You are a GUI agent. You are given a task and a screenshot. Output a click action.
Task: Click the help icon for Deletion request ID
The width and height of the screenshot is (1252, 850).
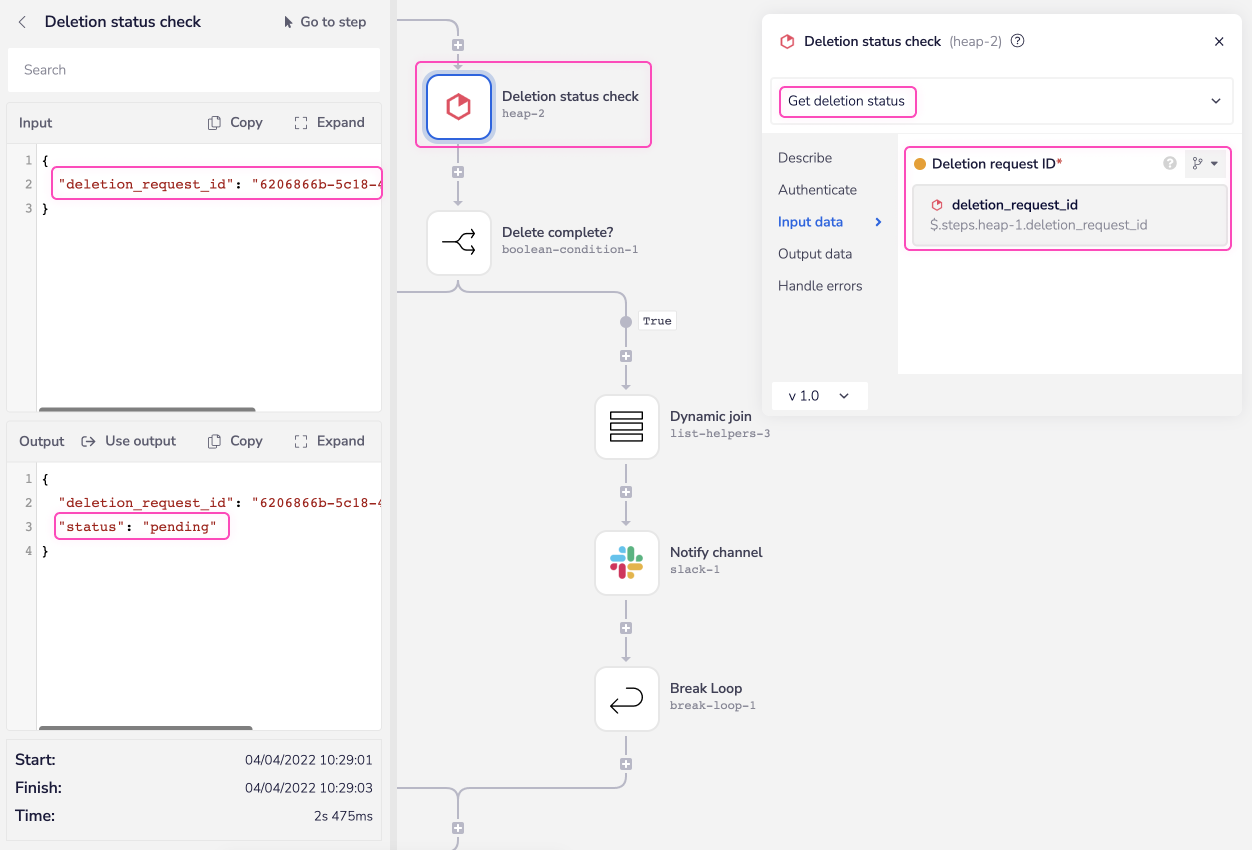point(1169,164)
